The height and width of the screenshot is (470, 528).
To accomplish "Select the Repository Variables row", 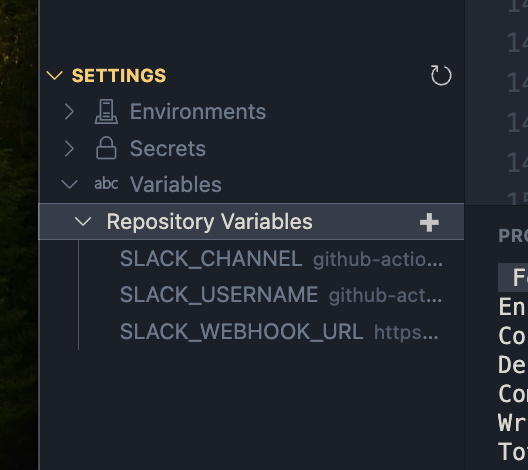I will [x=252, y=222].
